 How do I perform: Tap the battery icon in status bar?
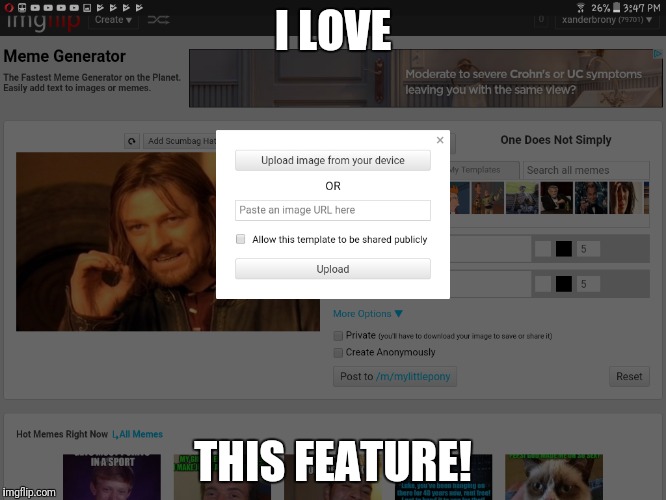point(616,8)
